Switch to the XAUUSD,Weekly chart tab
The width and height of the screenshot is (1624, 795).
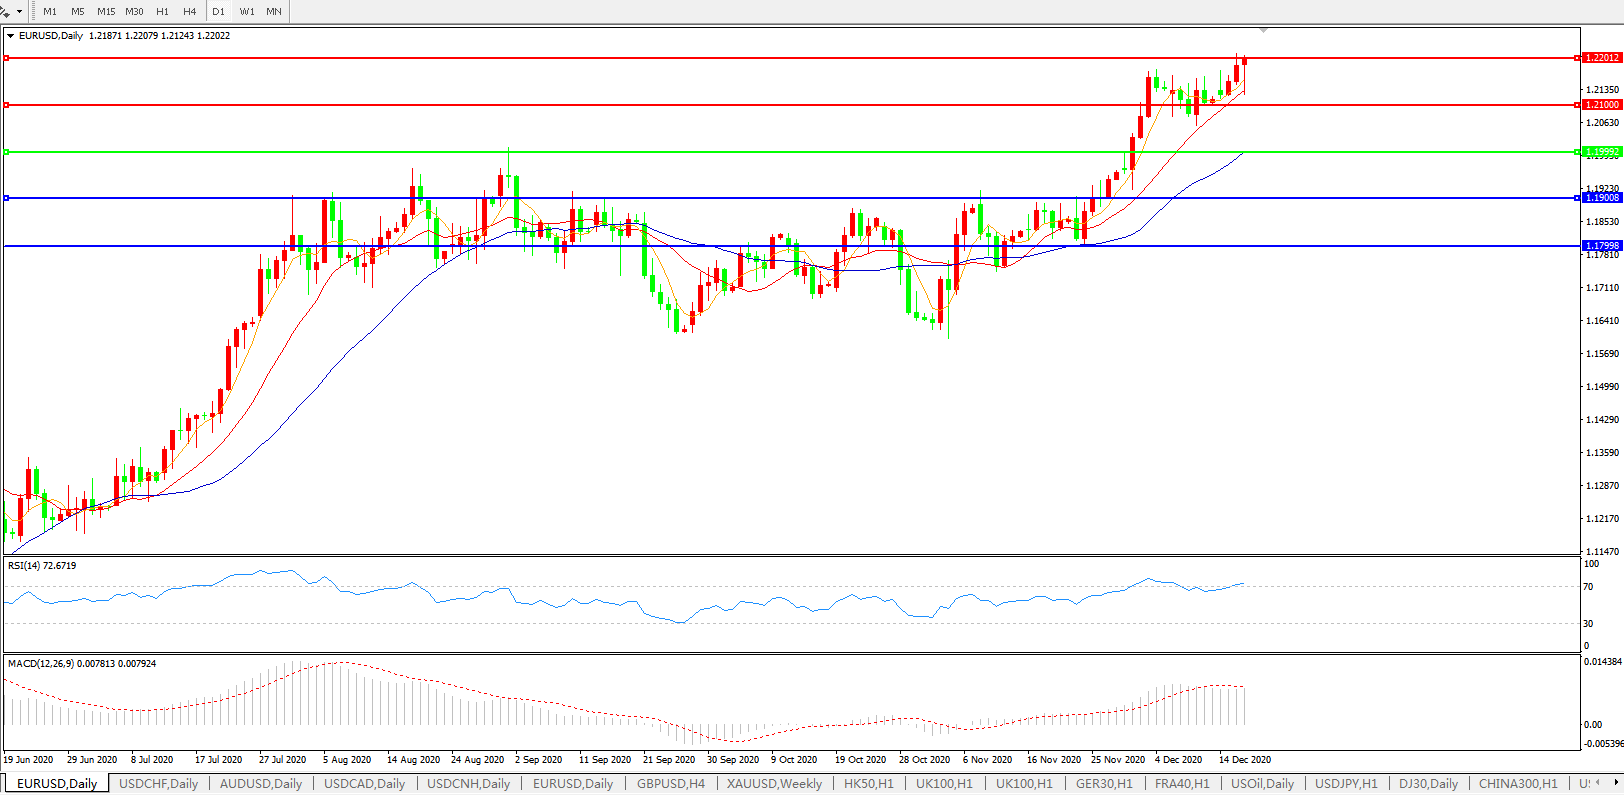coord(774,784)
